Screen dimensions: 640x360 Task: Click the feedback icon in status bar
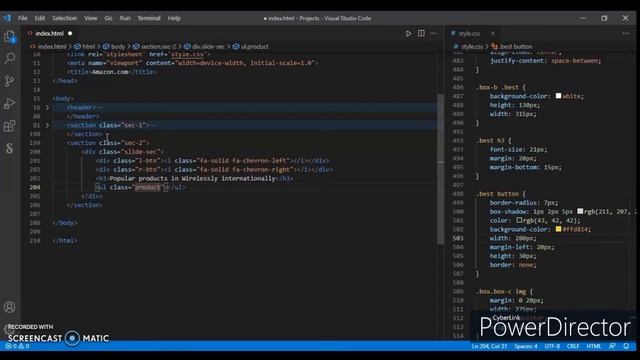coord(612,346)
